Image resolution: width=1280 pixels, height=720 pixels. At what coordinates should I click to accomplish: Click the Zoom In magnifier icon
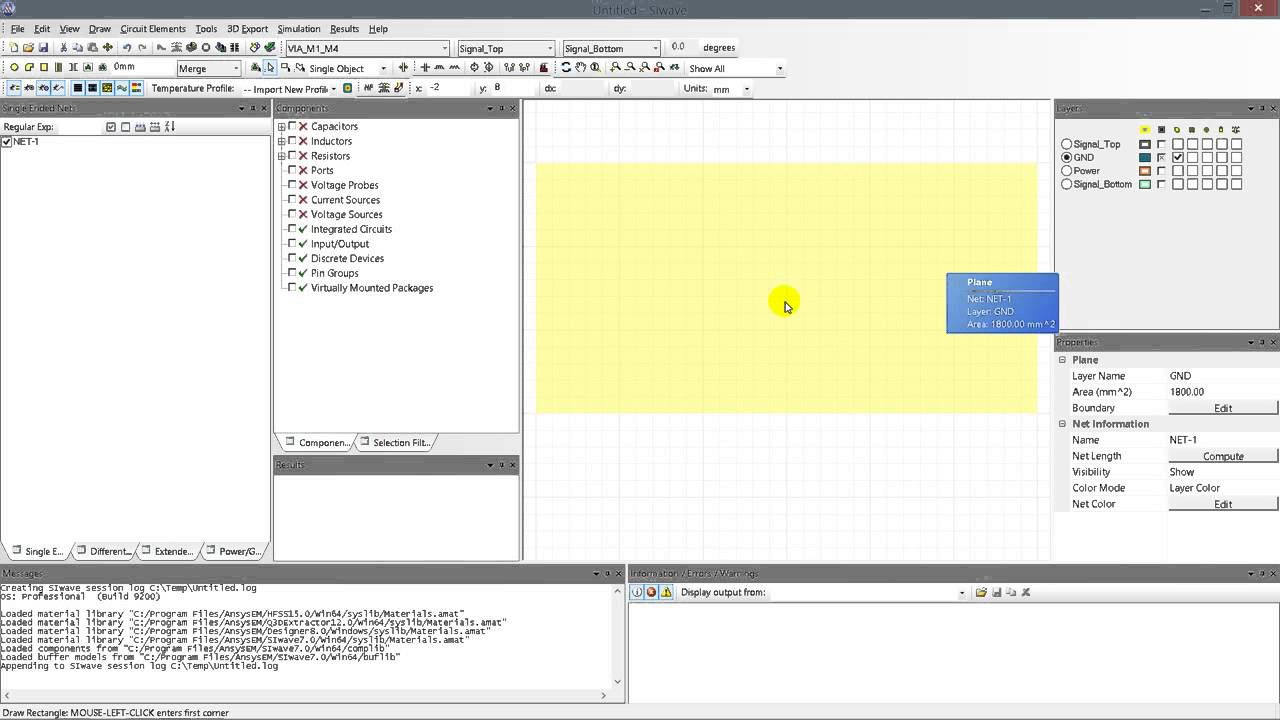click(x=616, y=68)
